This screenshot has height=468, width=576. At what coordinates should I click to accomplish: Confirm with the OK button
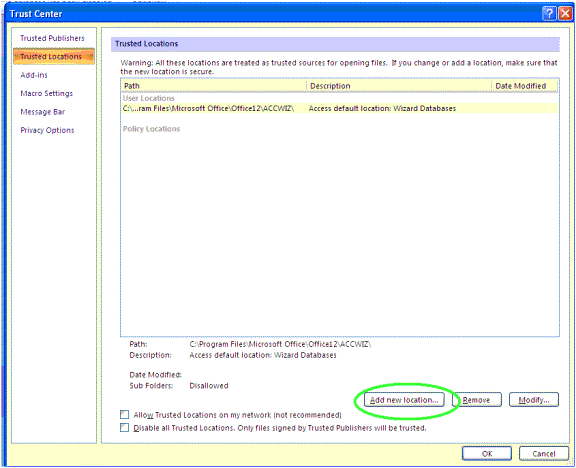[x=487, y=453]
